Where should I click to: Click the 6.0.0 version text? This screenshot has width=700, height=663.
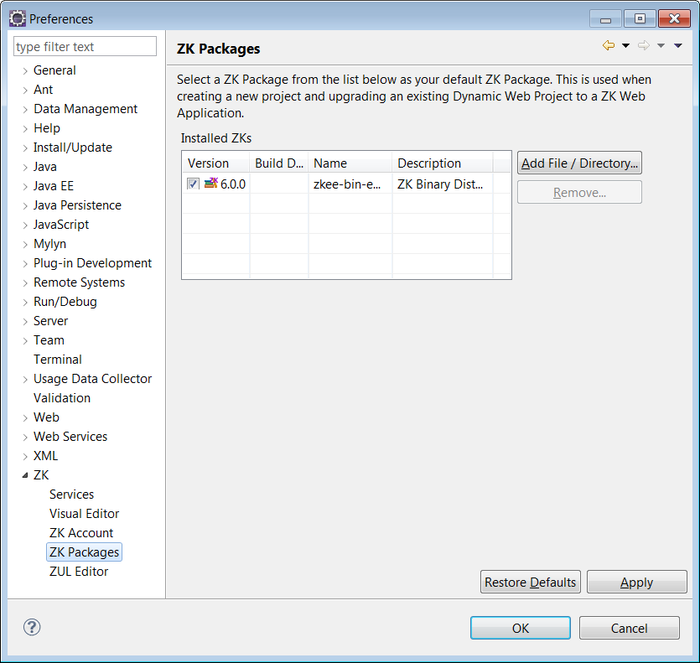point(233,184)
